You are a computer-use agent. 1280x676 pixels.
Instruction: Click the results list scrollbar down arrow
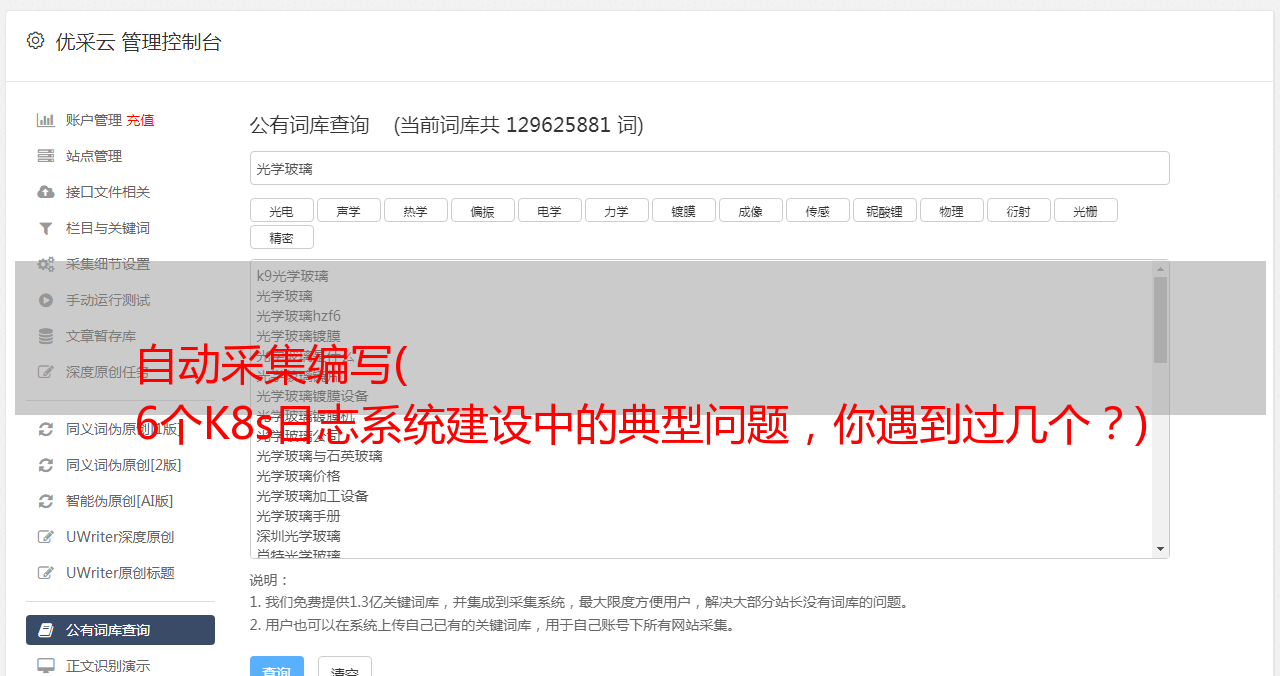(x=1160, y=549)
